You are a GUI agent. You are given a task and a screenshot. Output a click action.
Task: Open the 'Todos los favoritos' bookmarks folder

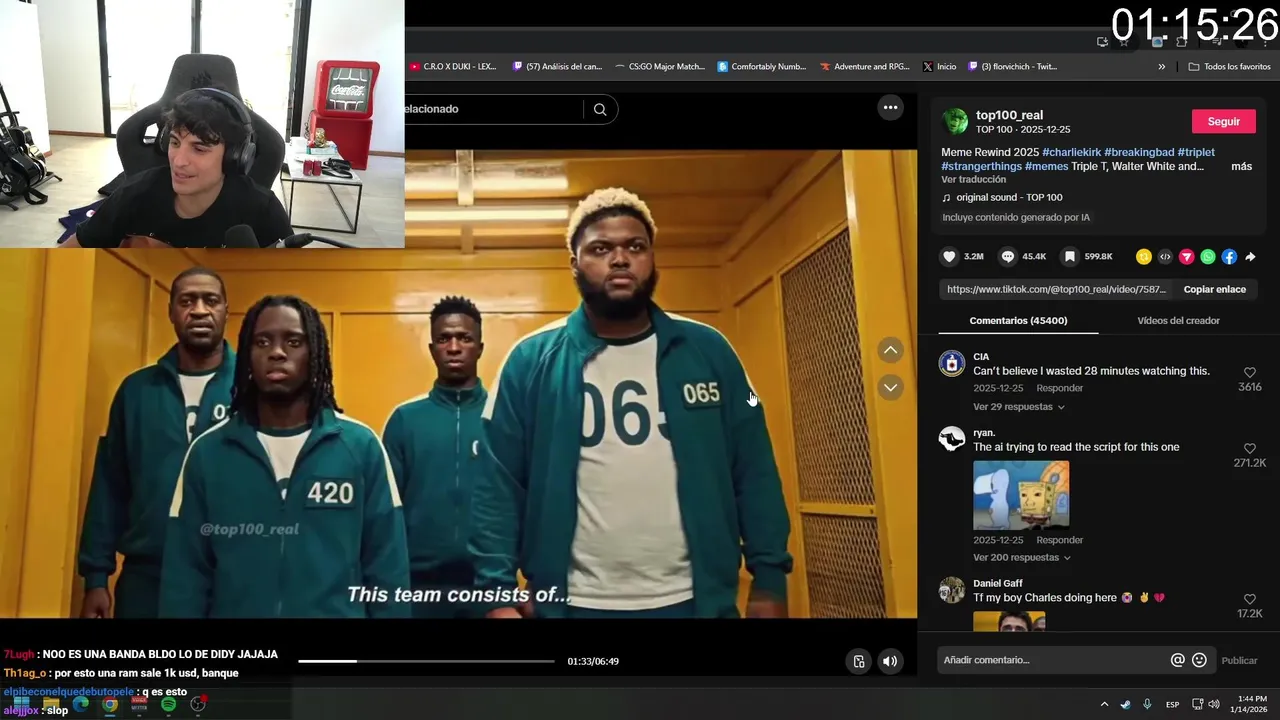tap(1229, 67)
